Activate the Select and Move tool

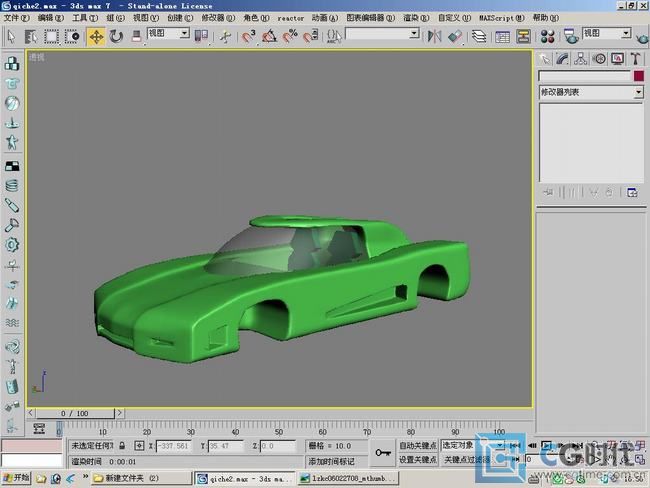tap(96, 36)
